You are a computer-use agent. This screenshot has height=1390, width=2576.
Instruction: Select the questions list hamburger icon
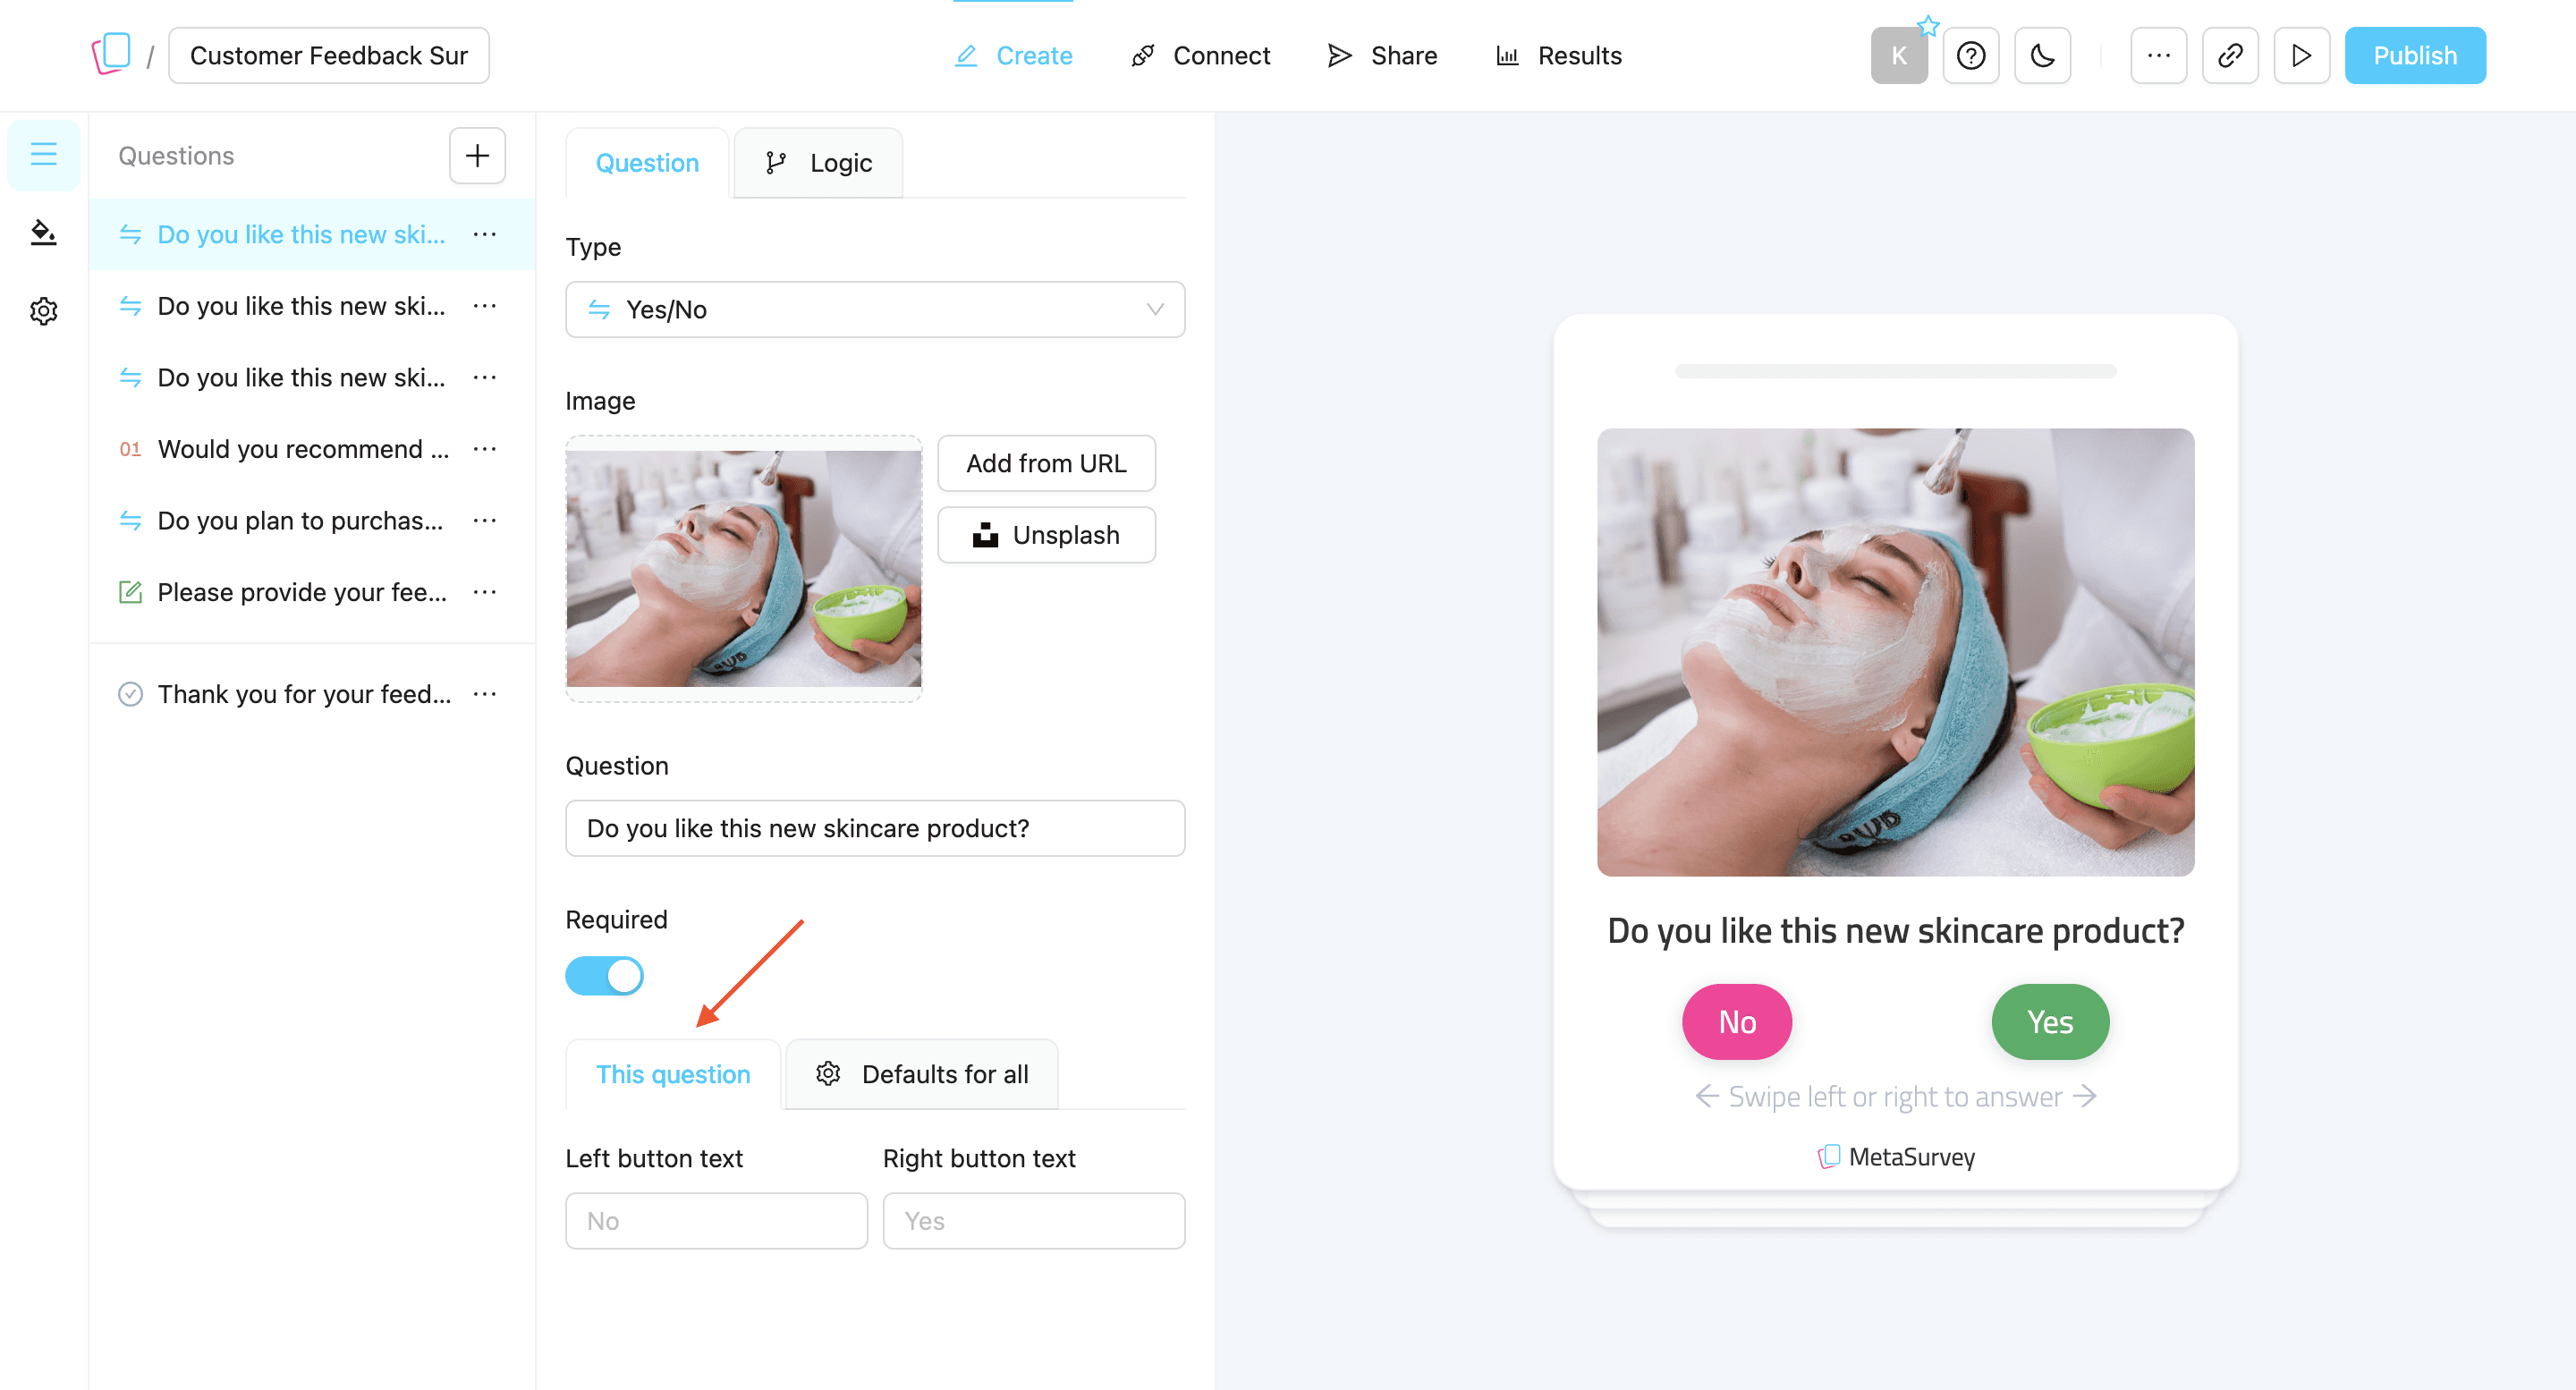(x=43, y=155)
